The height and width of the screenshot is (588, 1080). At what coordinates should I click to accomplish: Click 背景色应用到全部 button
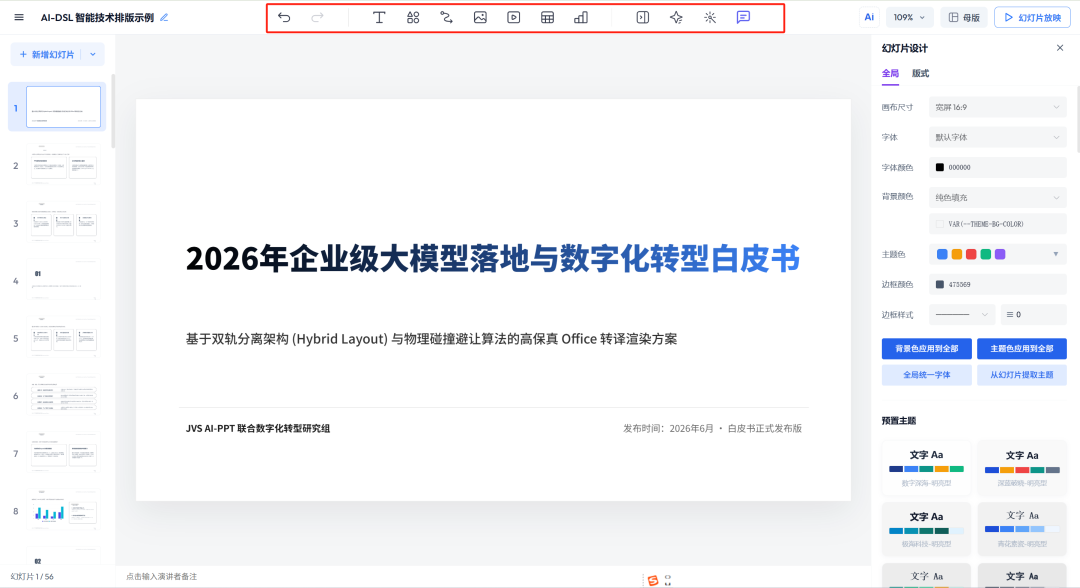click(926, 348)
